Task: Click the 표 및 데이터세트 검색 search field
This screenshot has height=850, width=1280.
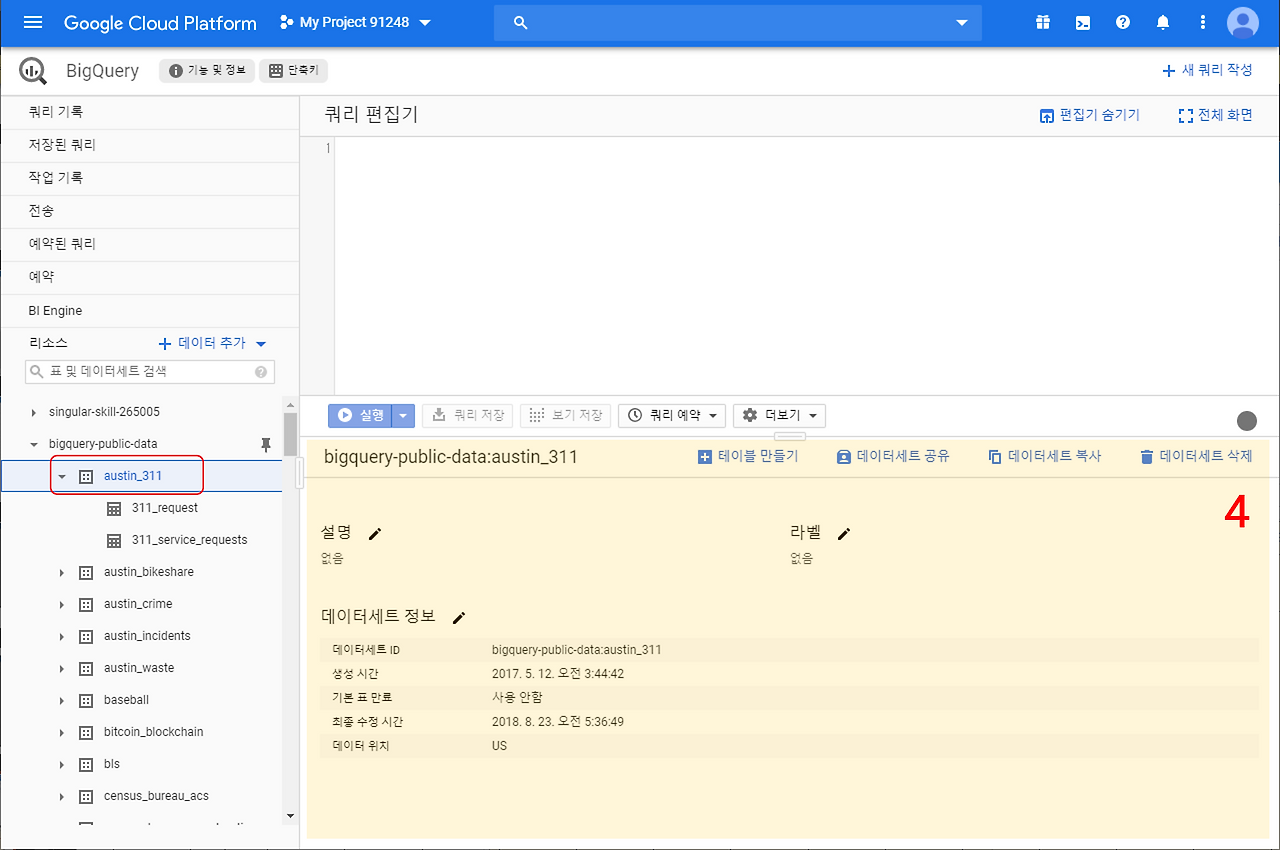Action: pyautogui.click(x=150, y=371)
